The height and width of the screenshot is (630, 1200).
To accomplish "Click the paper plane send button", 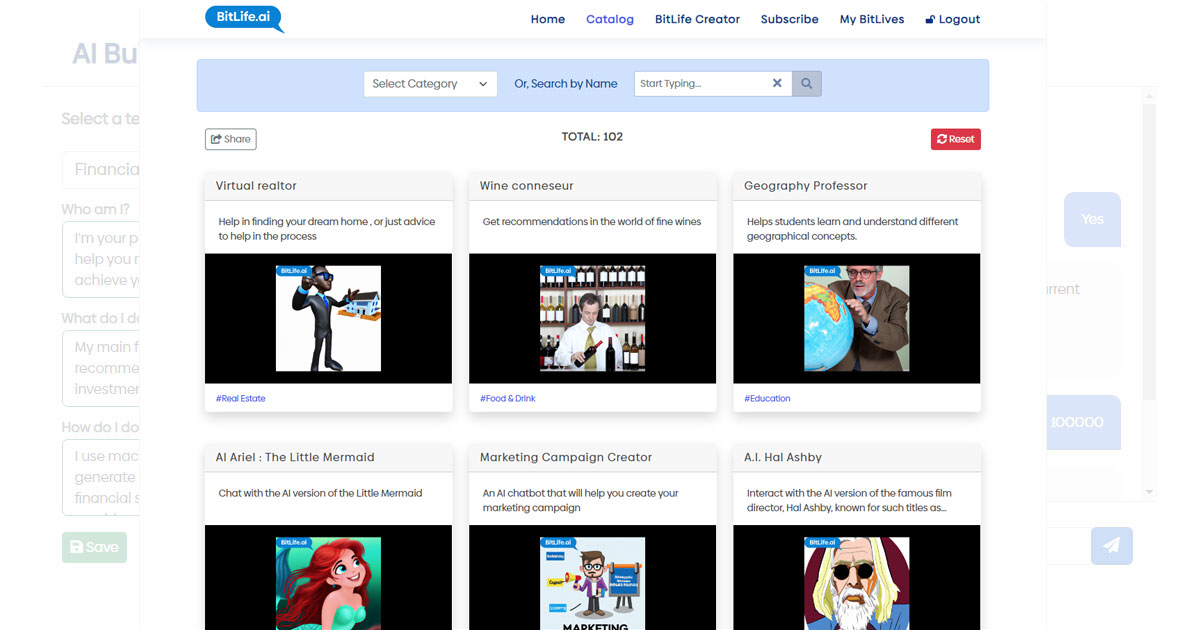I will (1111, 546).
